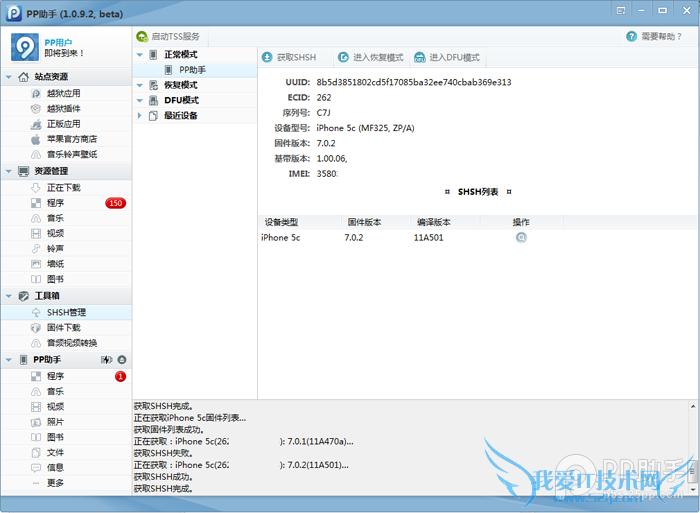Collapse the PP助手 device section
Viewport: 700px width, 513px height.
8,359
